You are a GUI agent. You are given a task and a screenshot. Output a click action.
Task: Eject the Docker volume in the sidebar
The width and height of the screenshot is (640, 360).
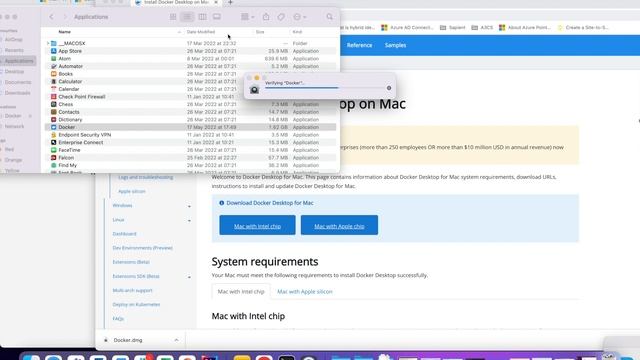30,116
